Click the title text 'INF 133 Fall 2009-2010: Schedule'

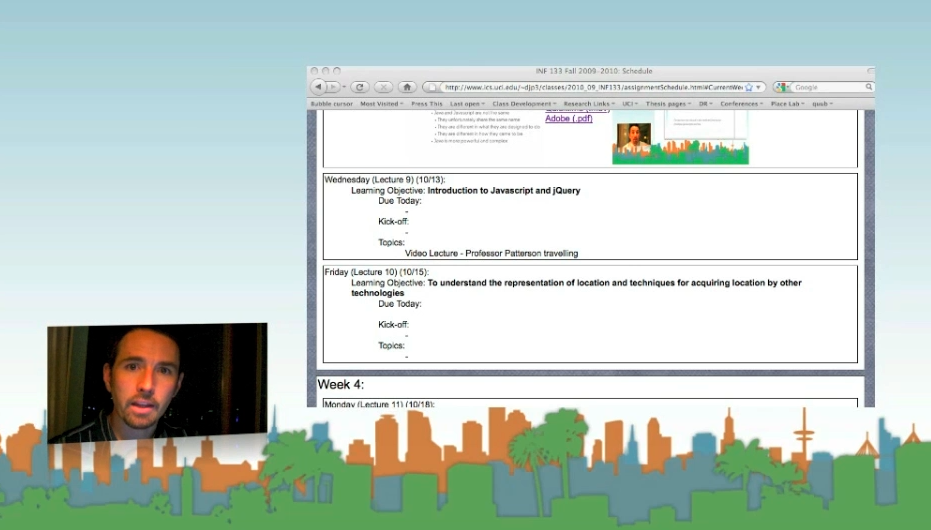[594, 71]
